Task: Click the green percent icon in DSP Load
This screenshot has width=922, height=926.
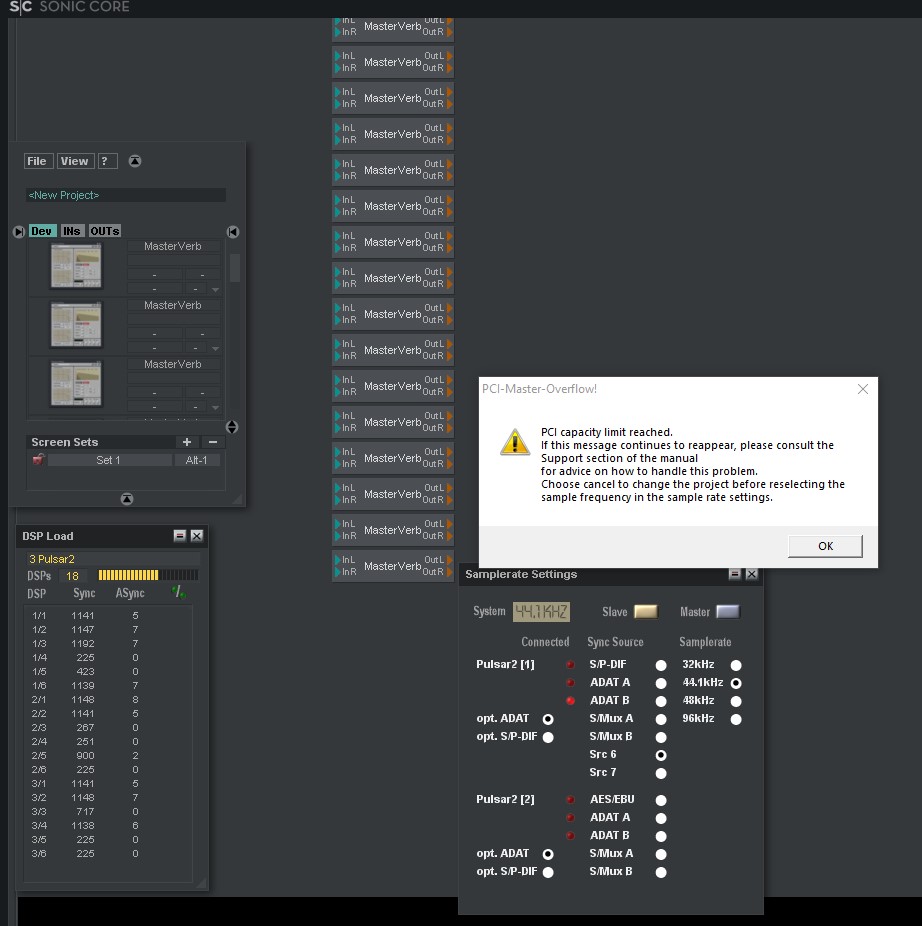Action: 179,592
